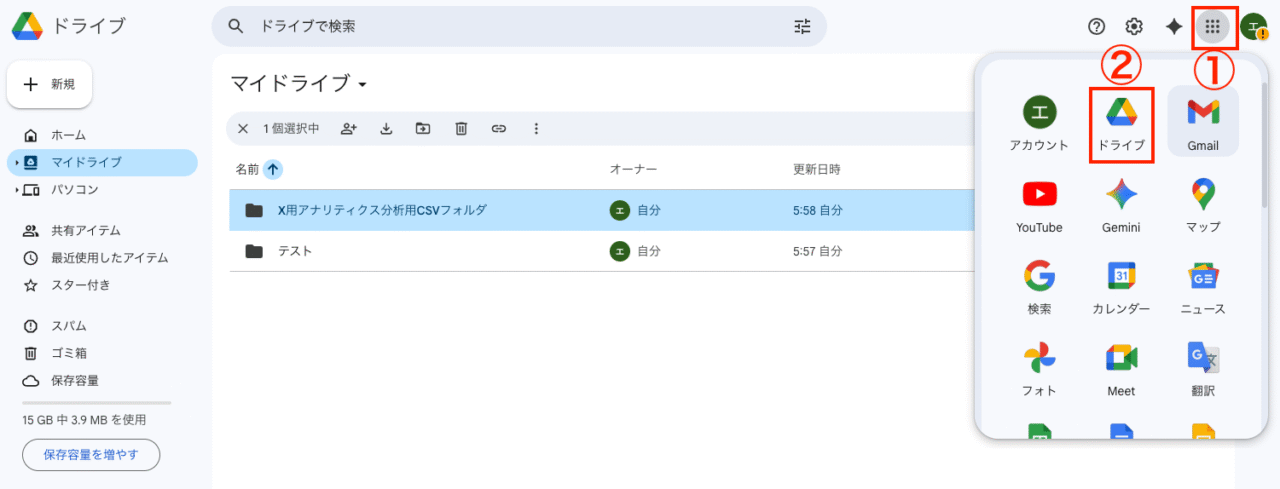The height and width of the screenshot is (489, 1280).
Task: Expand the パソコン tree arrow in sidebar
Action: click(x=17, y=190)
